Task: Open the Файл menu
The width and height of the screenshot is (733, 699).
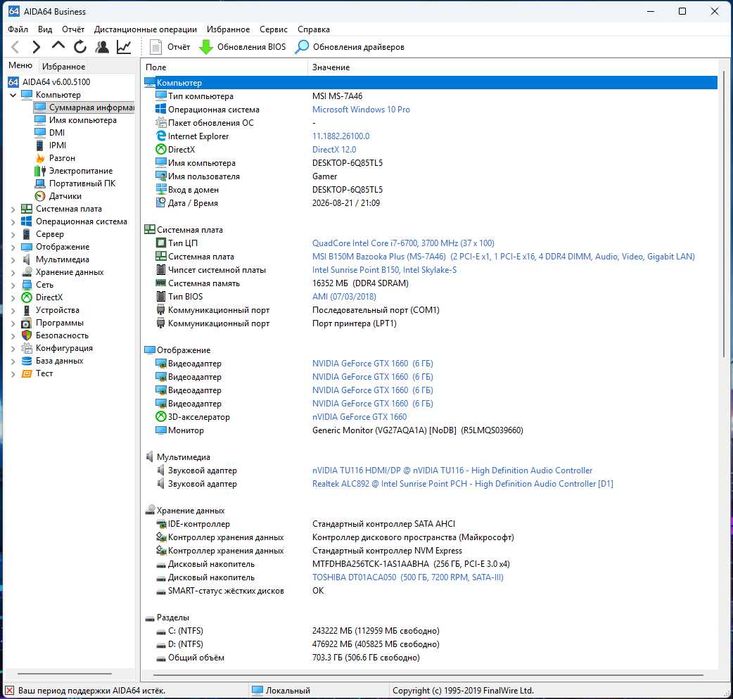Action: point(18,29)
